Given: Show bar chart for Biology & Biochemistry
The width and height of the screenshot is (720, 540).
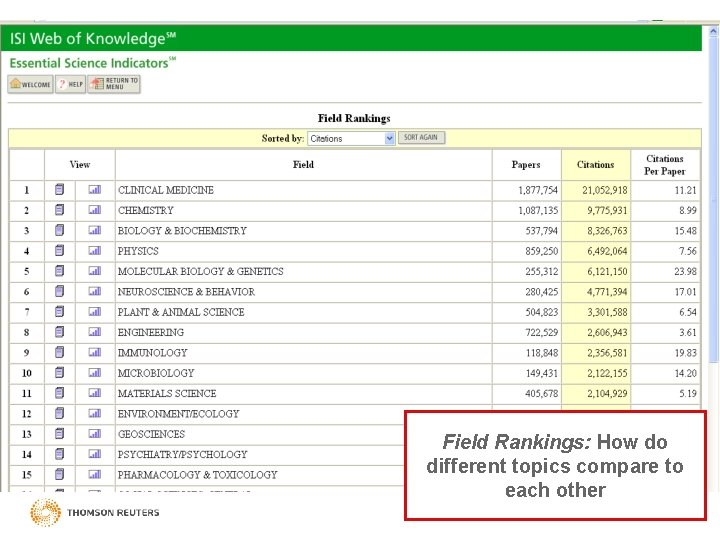Looking at the screenshot, I should [x=95, y=230].
